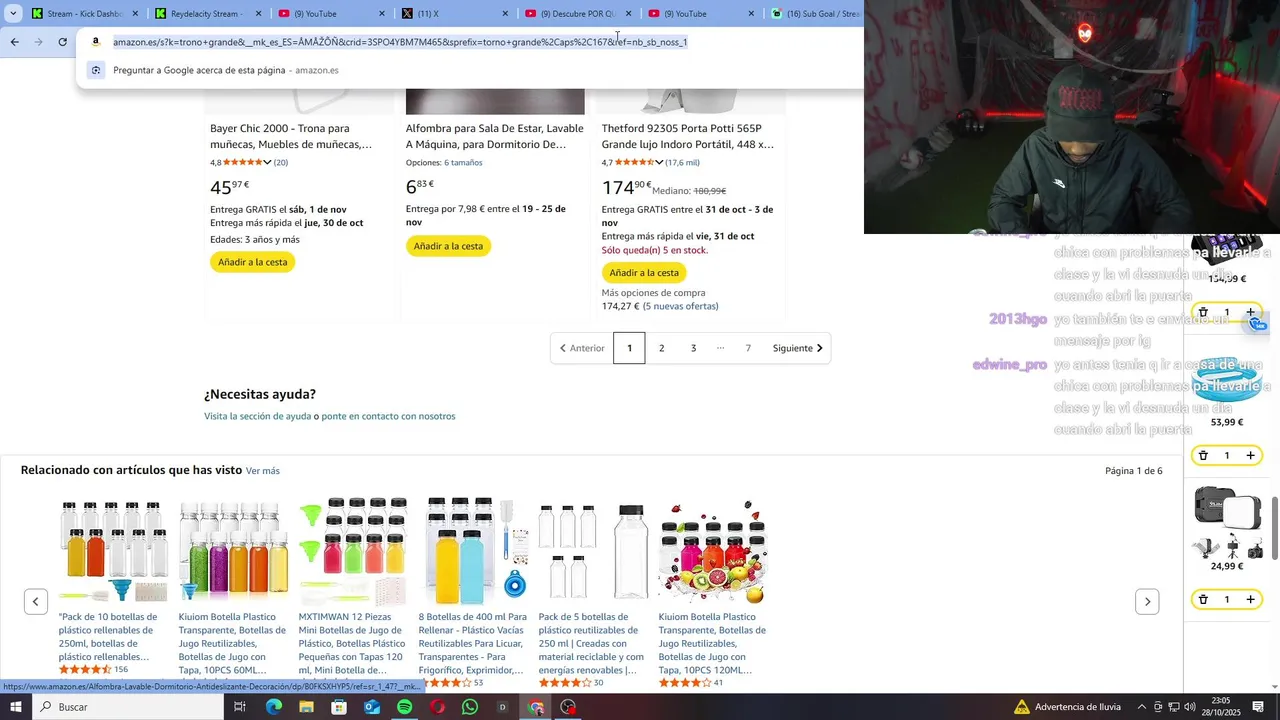The image size is (1280, 720).
Task: Add Thetford Porta Potti to cesta
Action: (644, 272)
